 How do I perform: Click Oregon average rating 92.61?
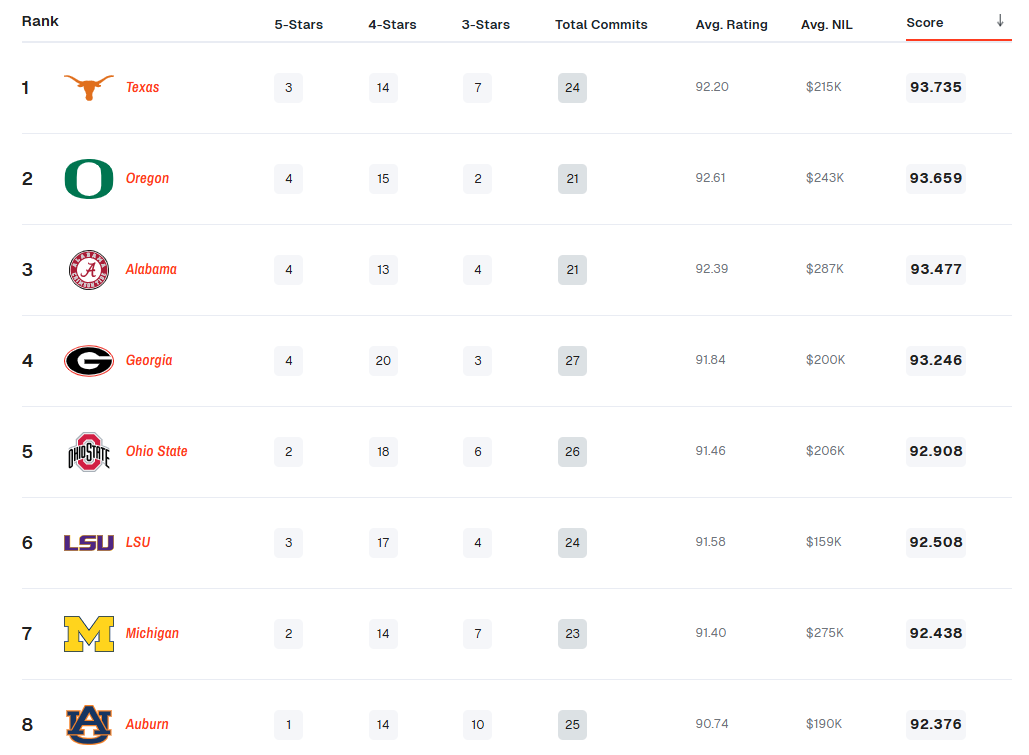[711, 178]
